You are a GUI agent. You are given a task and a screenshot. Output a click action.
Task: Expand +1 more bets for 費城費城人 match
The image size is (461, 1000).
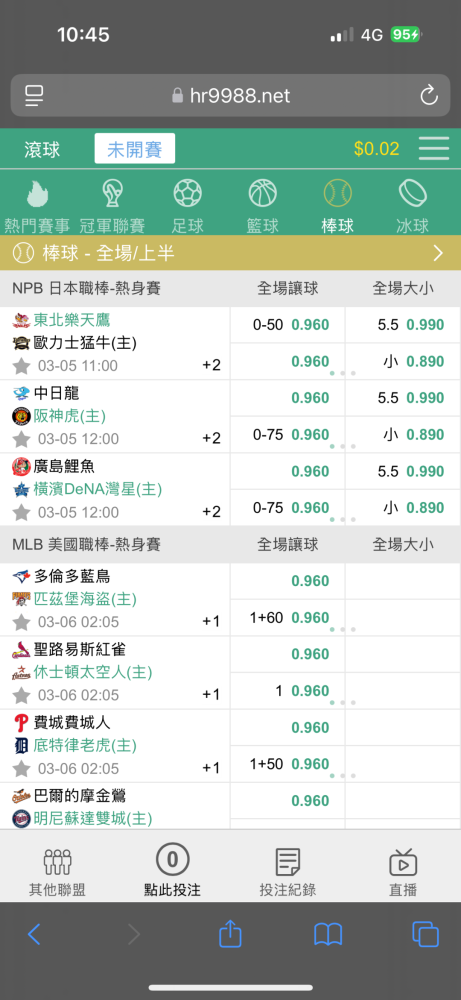pos(211,768)
